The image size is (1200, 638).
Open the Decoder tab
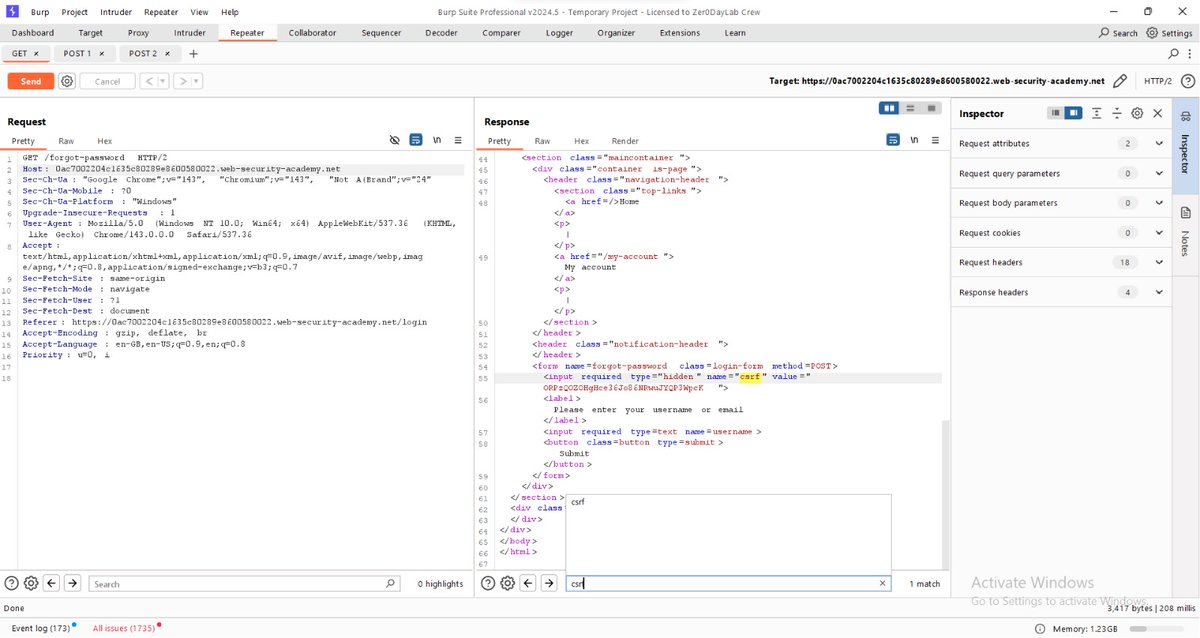[x=441, y=33]
